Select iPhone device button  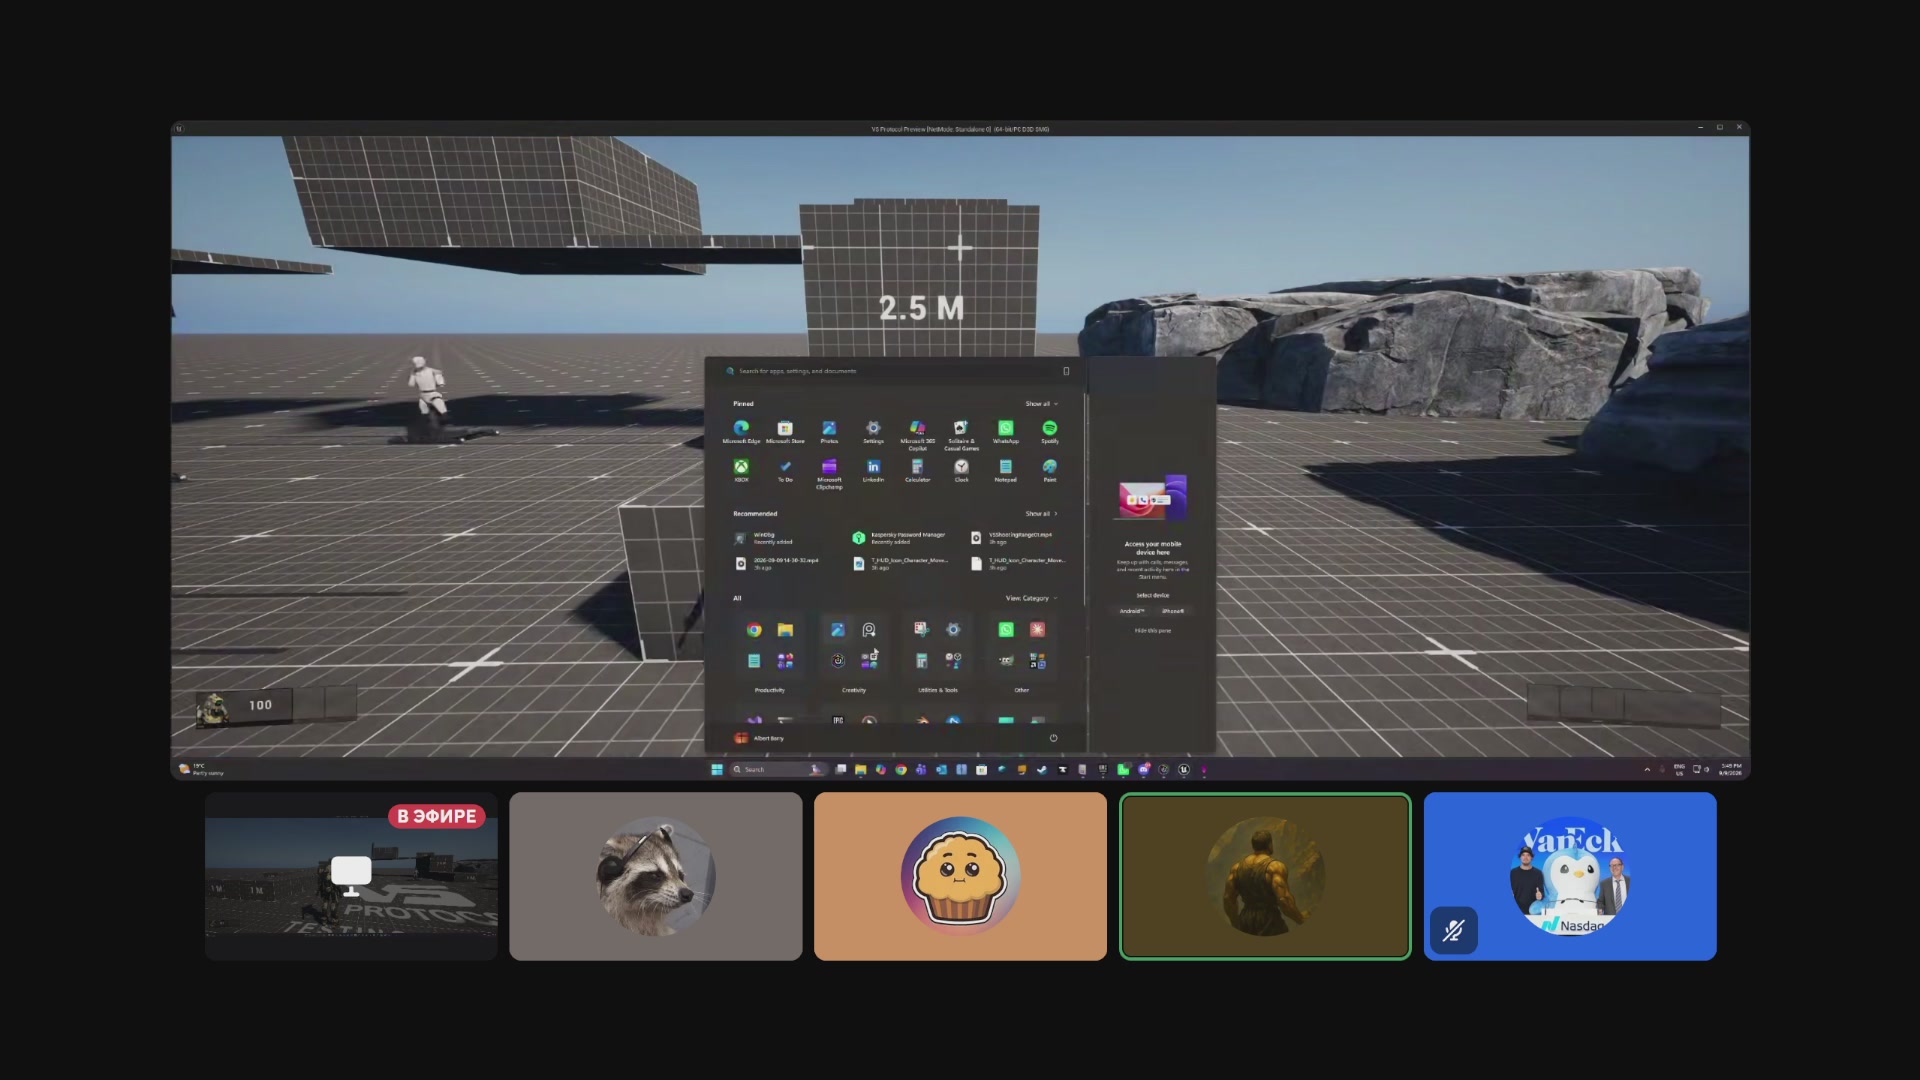pos(1173,611)
